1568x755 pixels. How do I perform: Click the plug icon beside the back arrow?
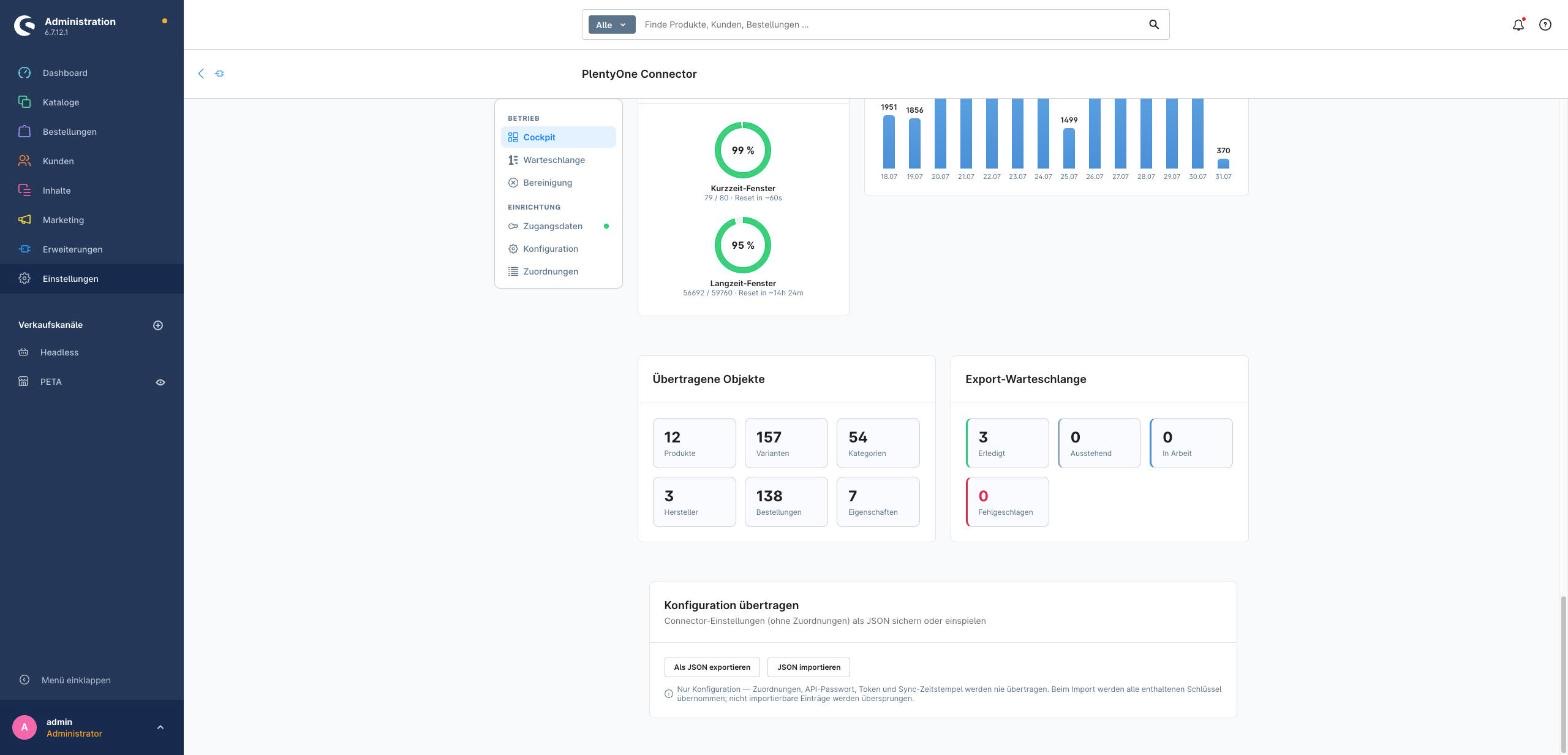[219, 73]
